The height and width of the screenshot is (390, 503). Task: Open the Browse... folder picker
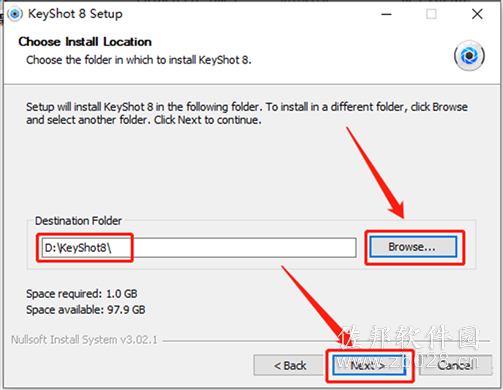pos(413,247)
